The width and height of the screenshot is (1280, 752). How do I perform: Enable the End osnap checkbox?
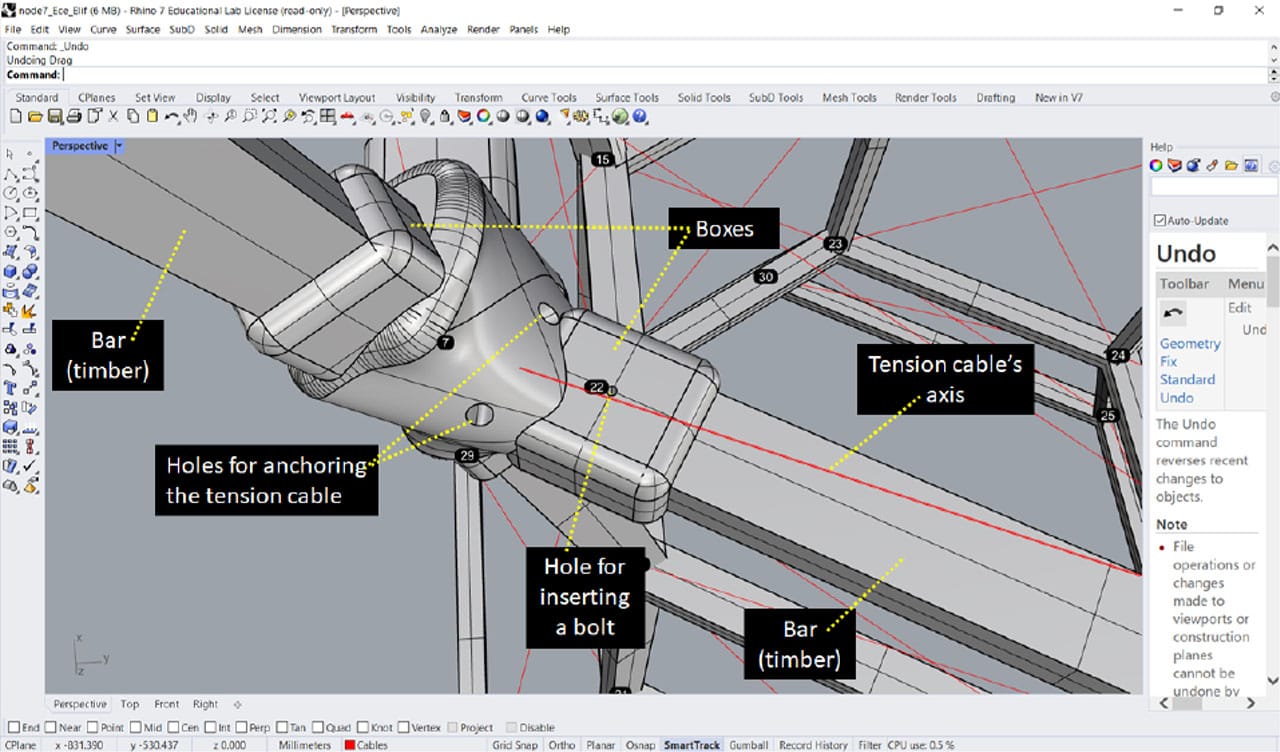12,728
